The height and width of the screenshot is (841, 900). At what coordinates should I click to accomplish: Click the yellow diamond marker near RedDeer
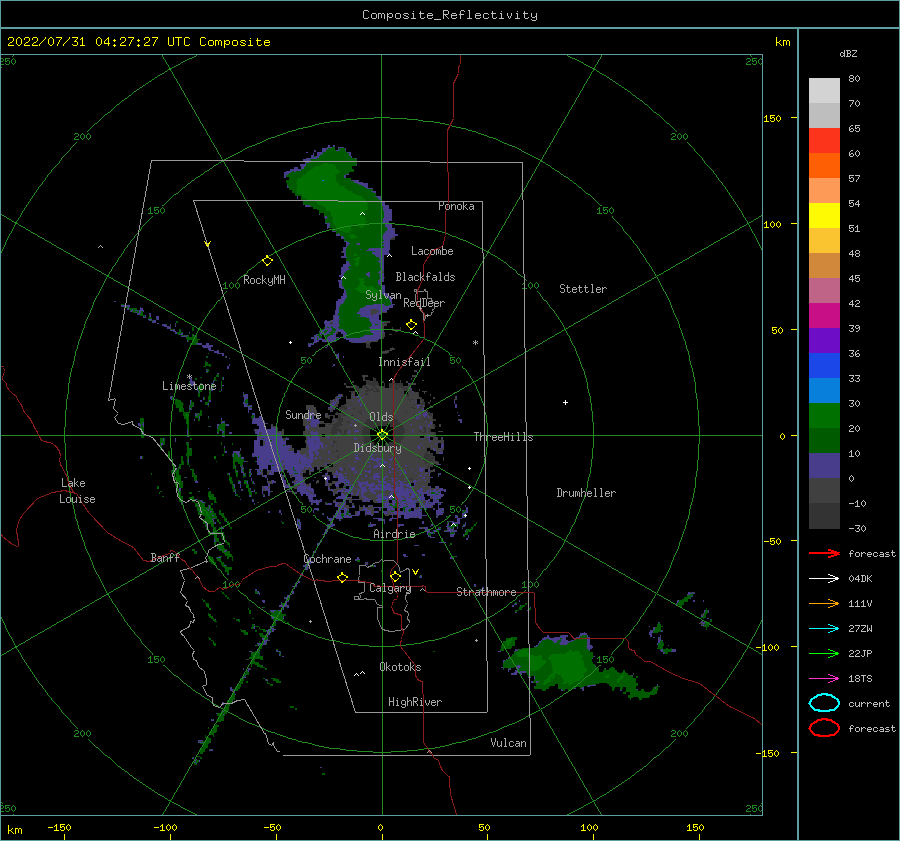[411, 325]
